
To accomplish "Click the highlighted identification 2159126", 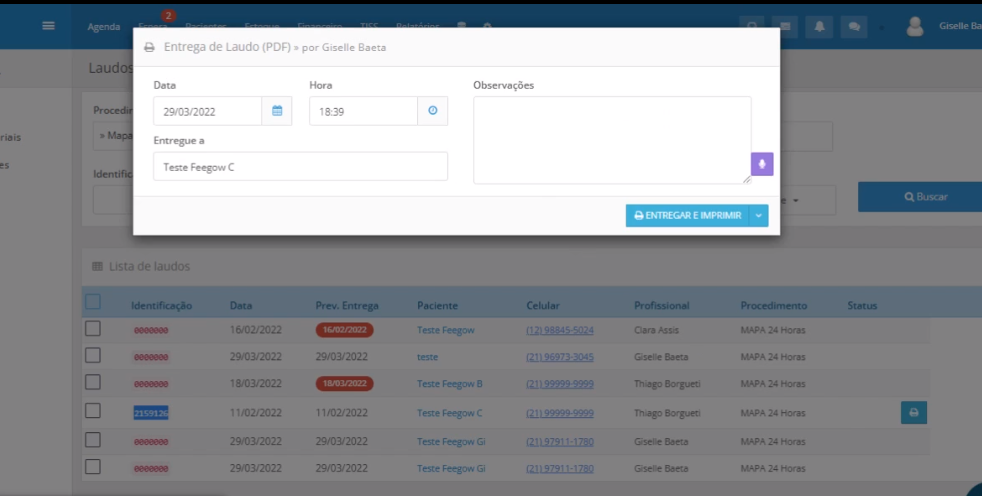I will click(x=151, y=413).
